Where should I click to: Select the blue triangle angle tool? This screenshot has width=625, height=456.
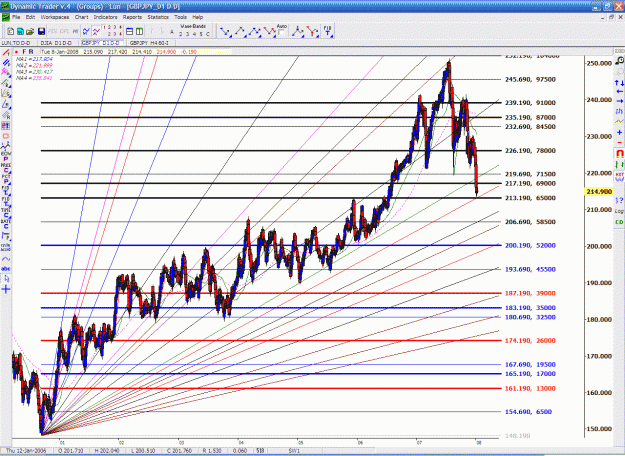tap(6, 104)
